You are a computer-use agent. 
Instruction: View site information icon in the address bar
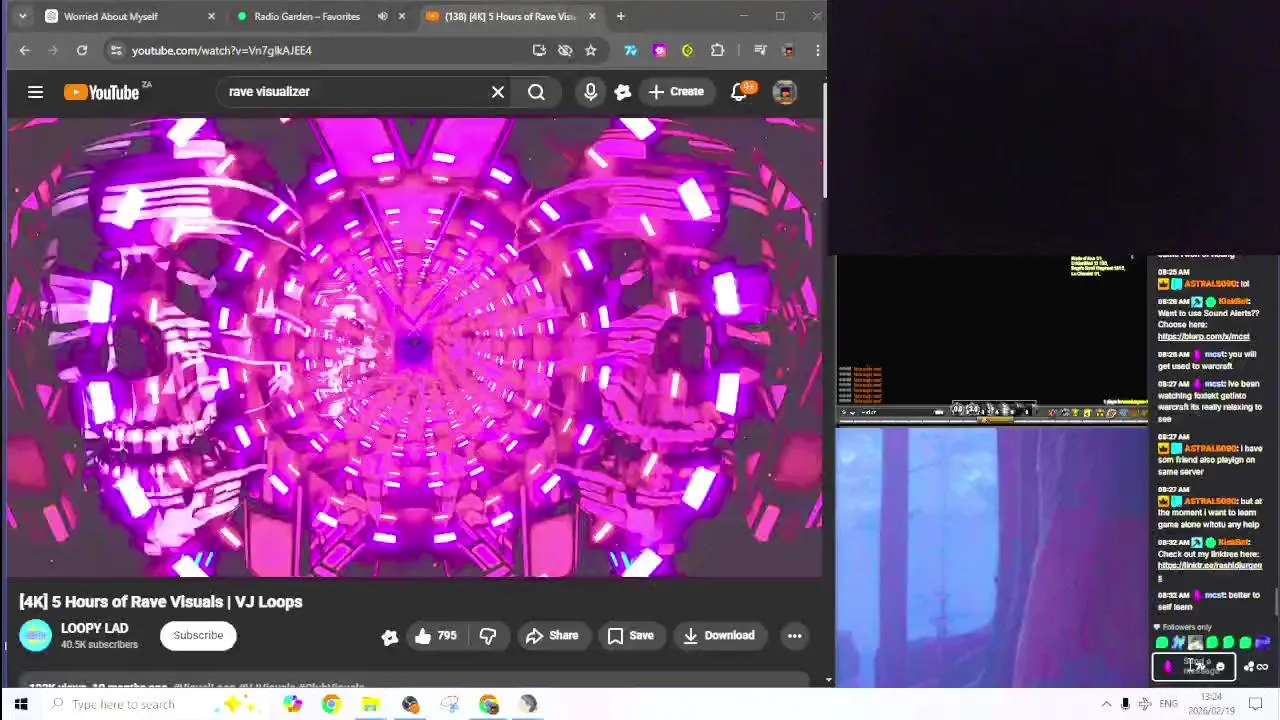tap(116, 50)
